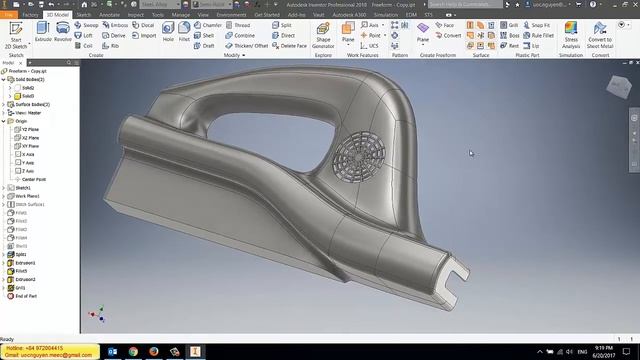The image size is (640, 360).
Task: Expand the Work Plane1 node
Action: click(x=4, y=196)
